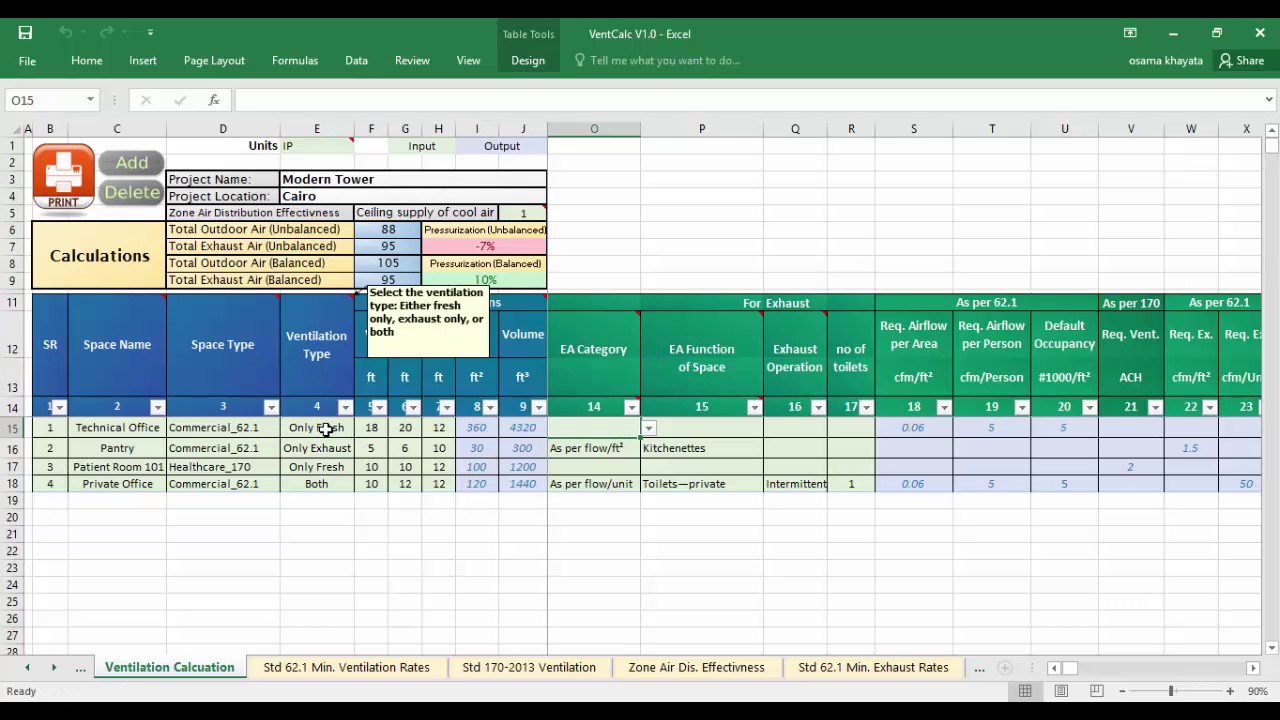1280x720 pixels.
Task: Open the validation dropdown arrow on cell O15
Action: [649, 428]
